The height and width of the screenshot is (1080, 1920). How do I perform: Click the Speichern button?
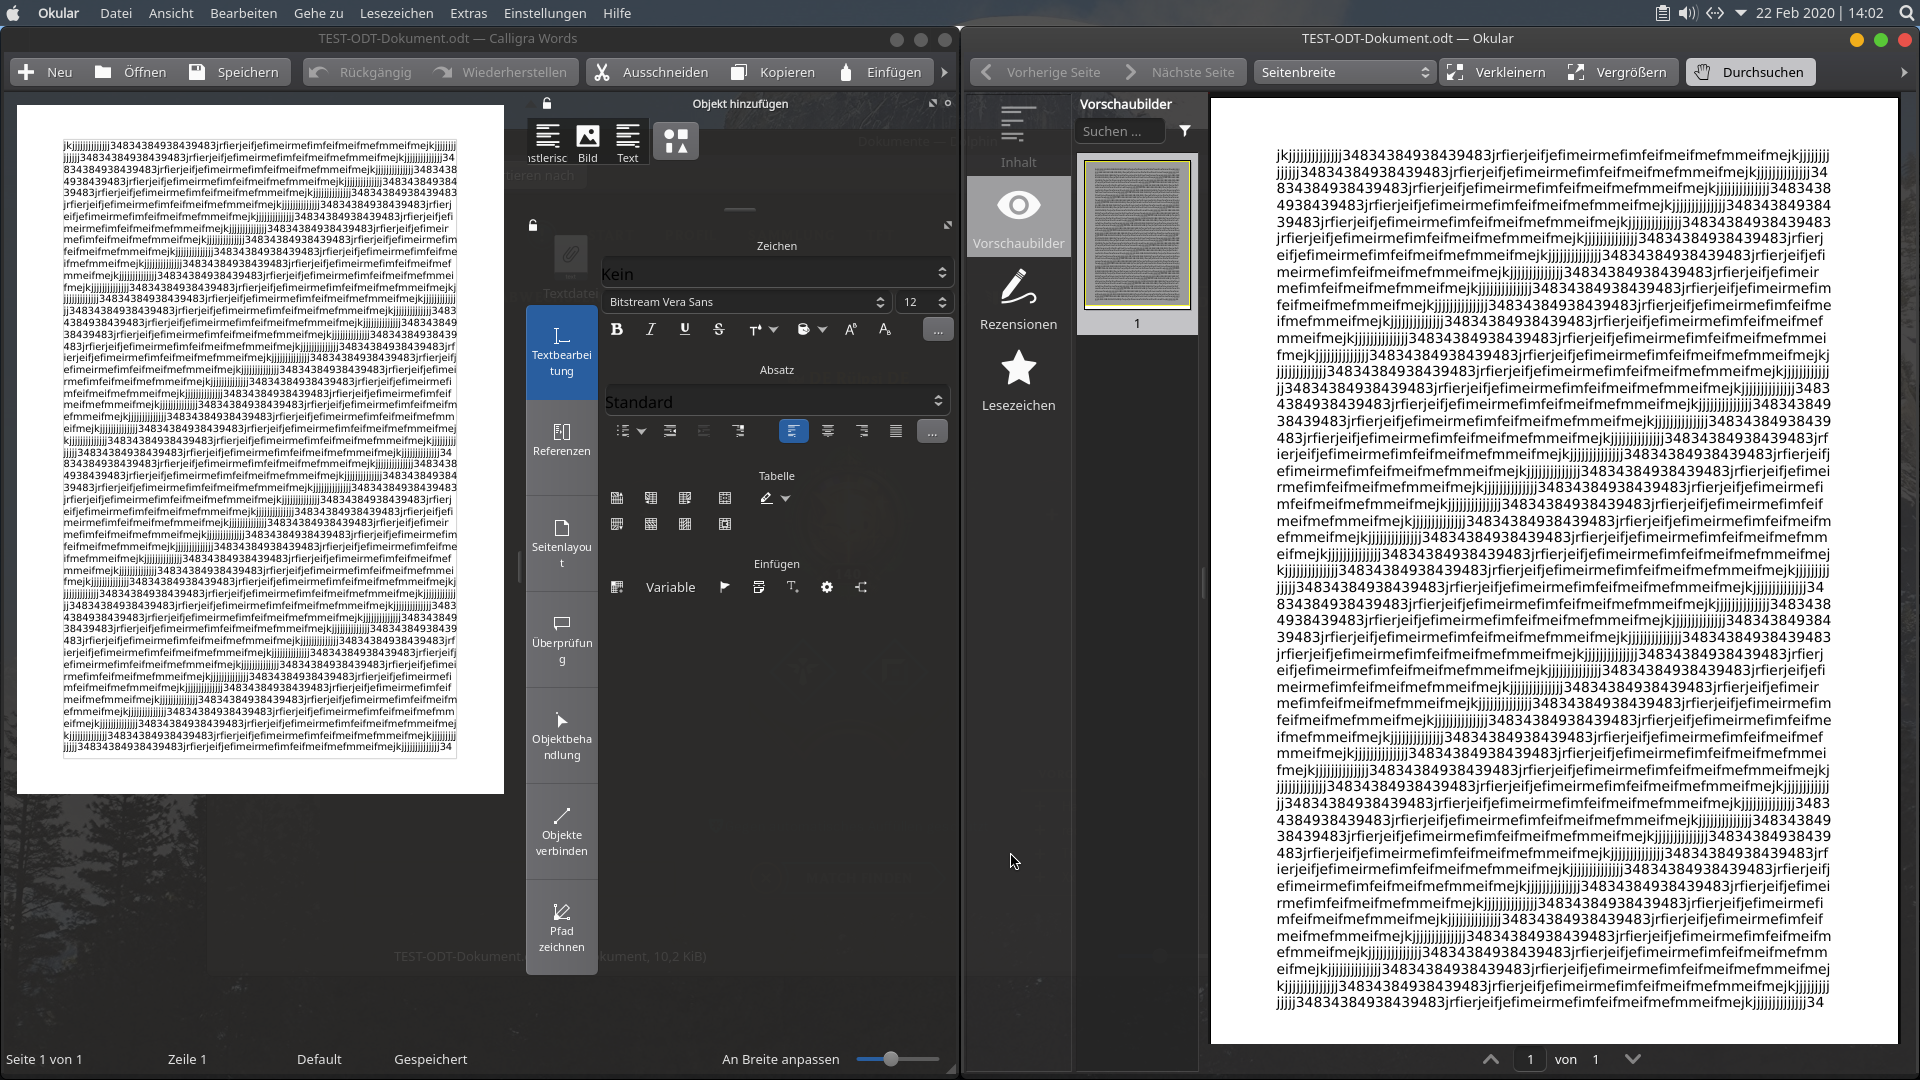(x=234, y=72)
